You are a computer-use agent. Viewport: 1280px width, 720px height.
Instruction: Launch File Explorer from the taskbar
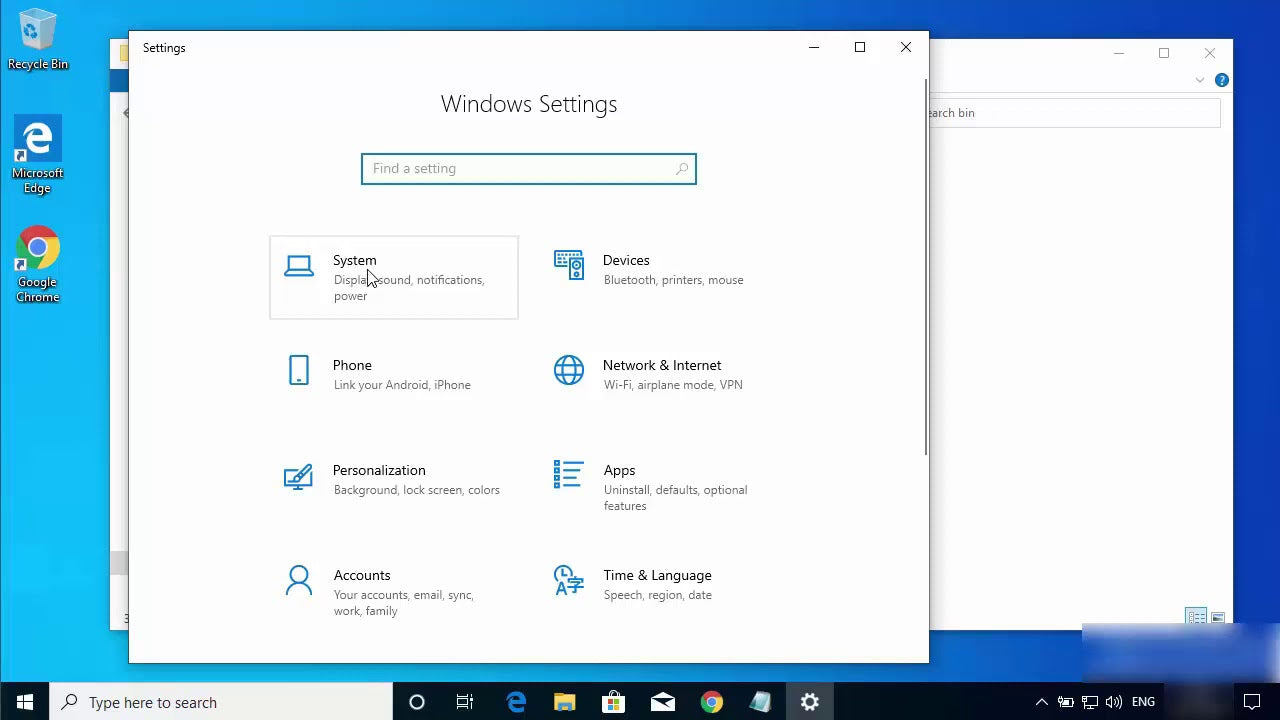tap(565, 702)
